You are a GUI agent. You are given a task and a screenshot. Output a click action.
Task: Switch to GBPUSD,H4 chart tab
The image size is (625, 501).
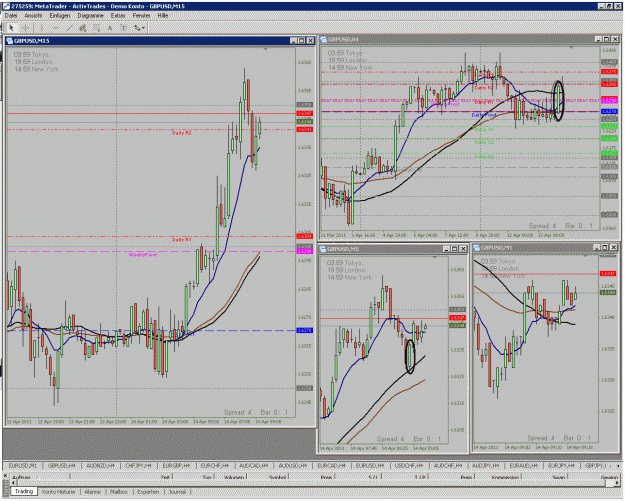61,466
